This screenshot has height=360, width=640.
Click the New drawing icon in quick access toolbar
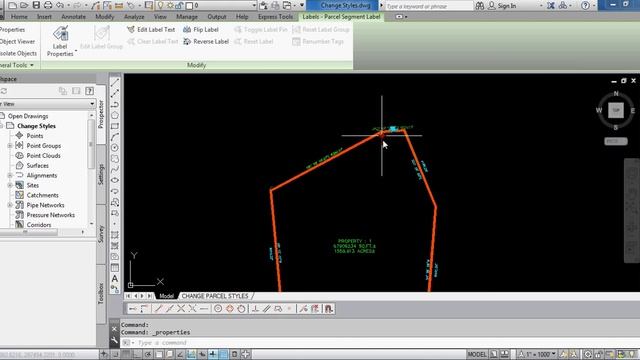[13, 5]
